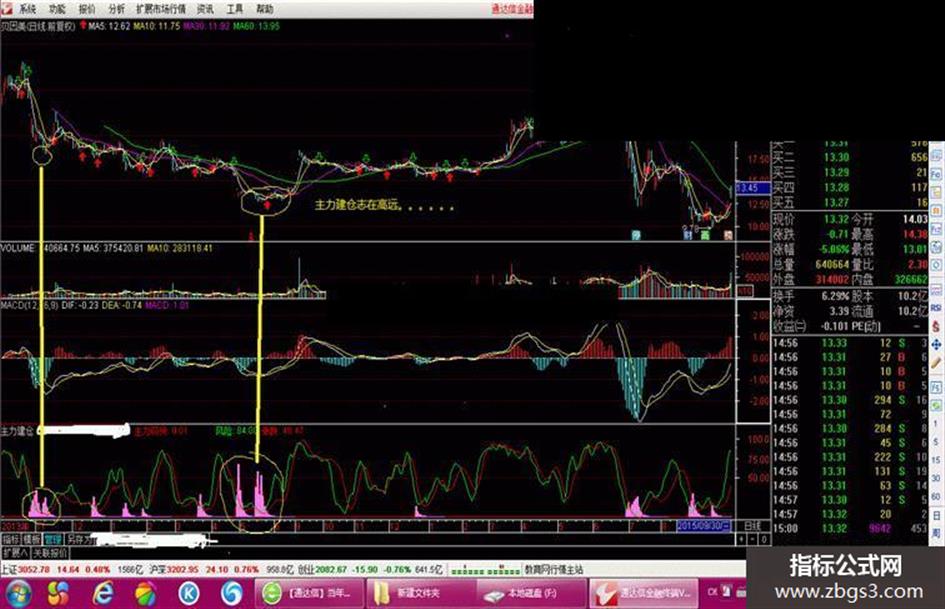
Task: Switch to 15-minute period in sidebar
Action: point(937,459)
